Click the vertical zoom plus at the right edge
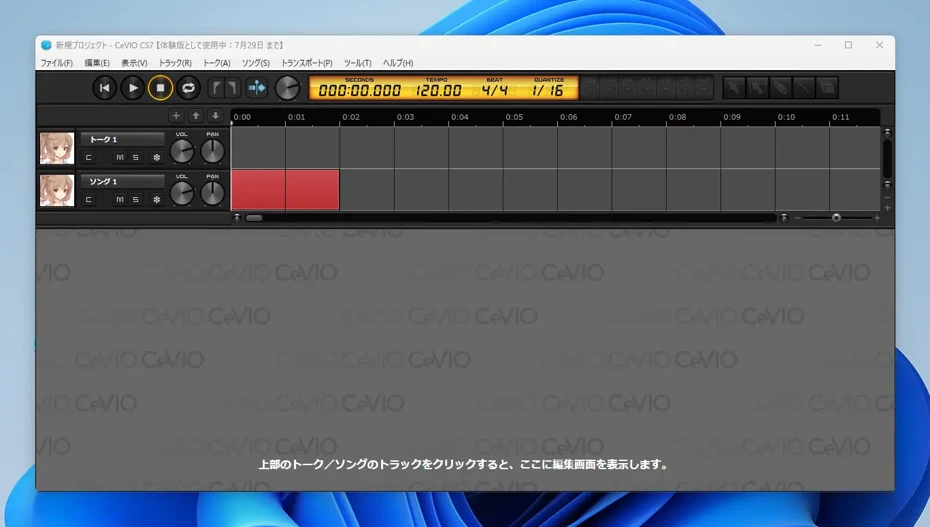The image size is (930, 527). pyautogui.click(x=887, y=208)
